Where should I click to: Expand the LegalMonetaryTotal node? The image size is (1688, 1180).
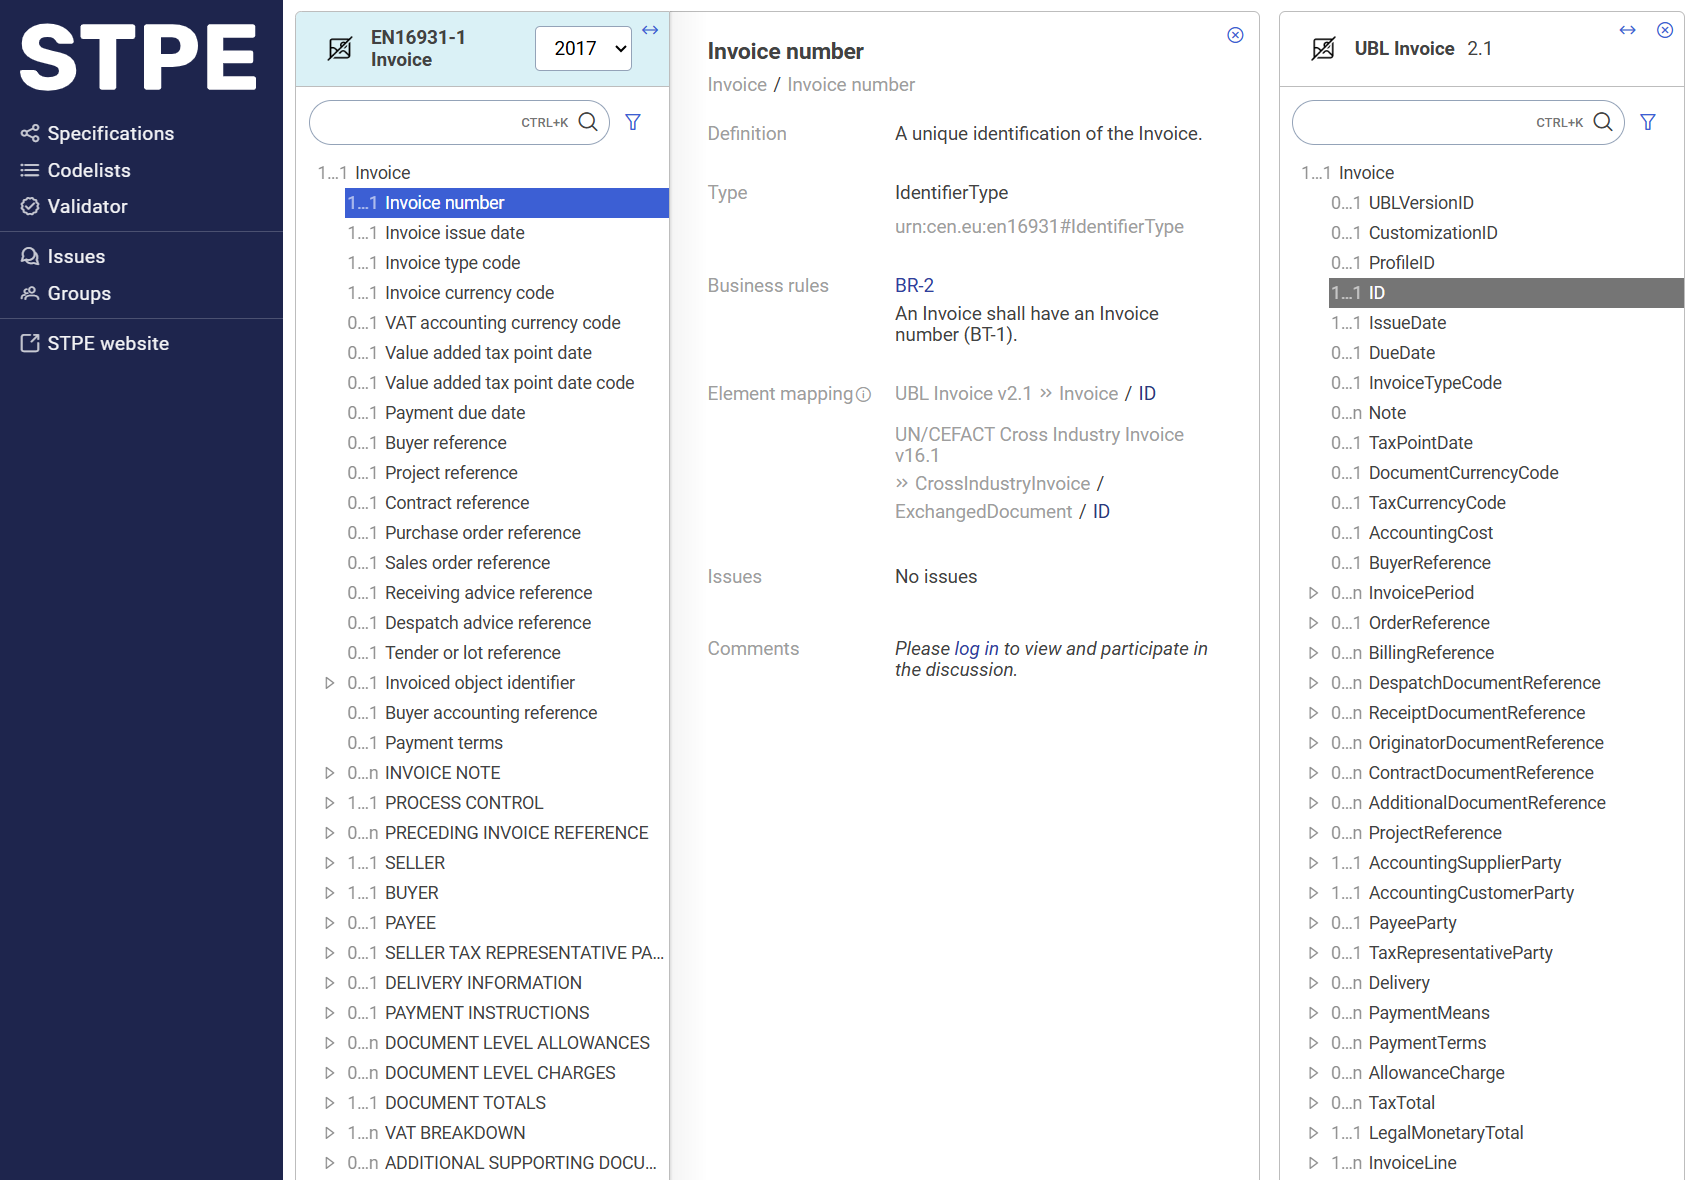click(1313, 1133)
